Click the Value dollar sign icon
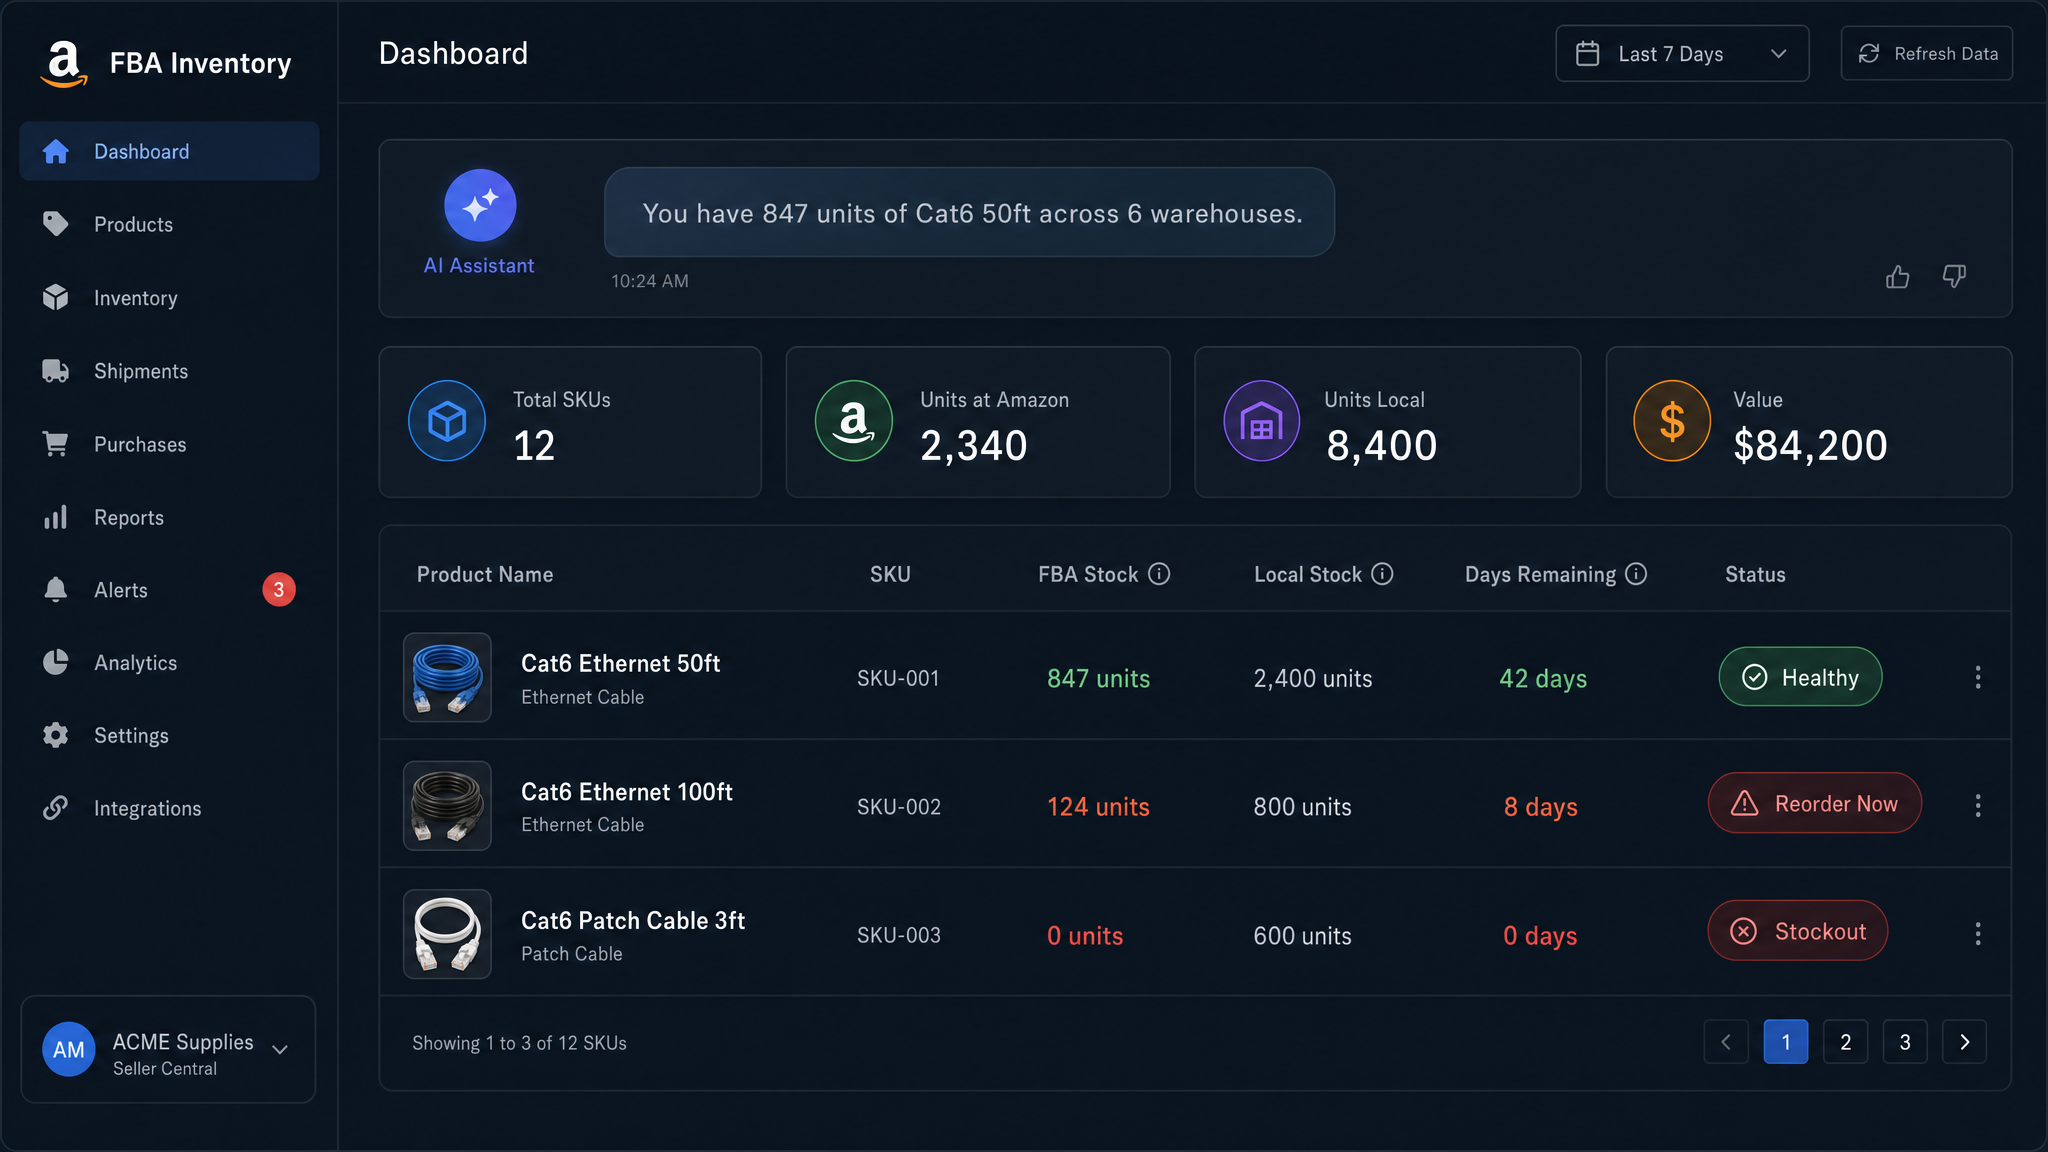2048x1152 pixels. [x=1672, y=421]
